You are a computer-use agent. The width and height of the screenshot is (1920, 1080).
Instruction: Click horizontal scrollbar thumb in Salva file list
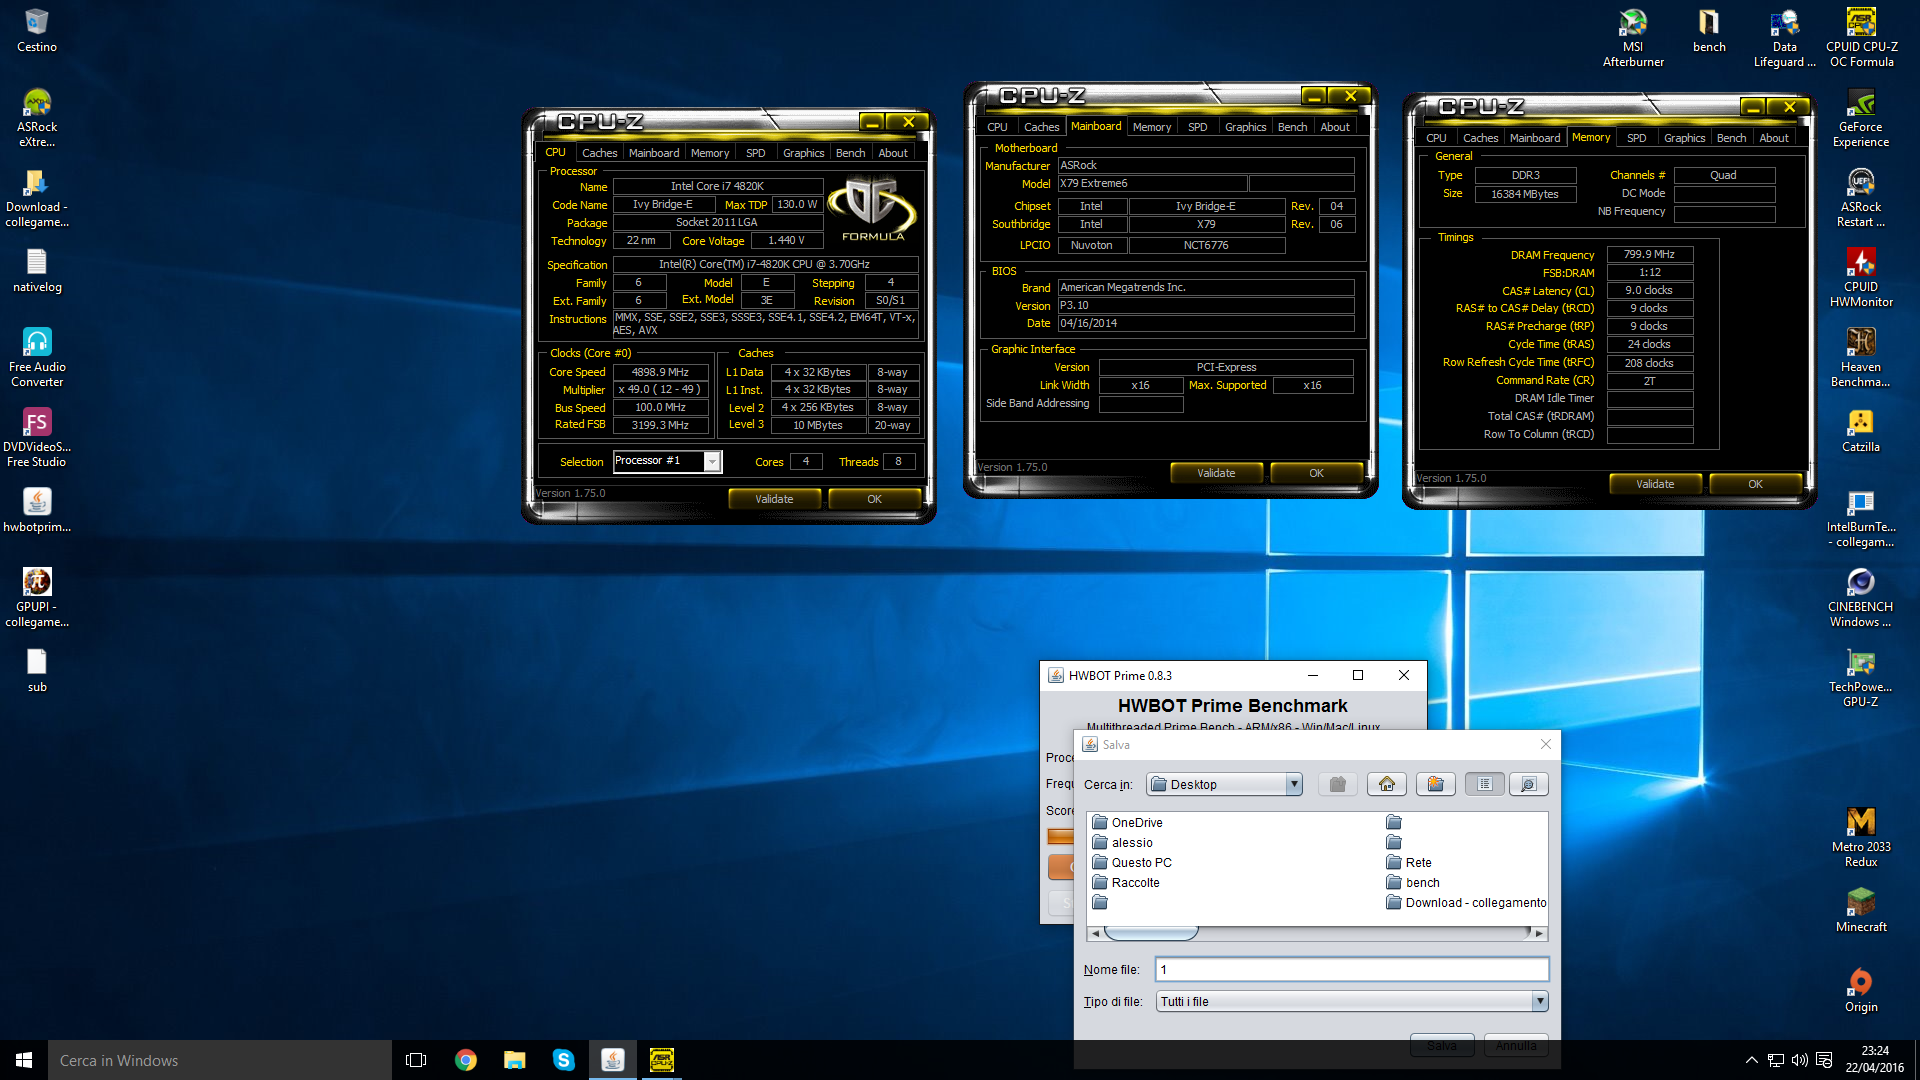pos(1151,933)
